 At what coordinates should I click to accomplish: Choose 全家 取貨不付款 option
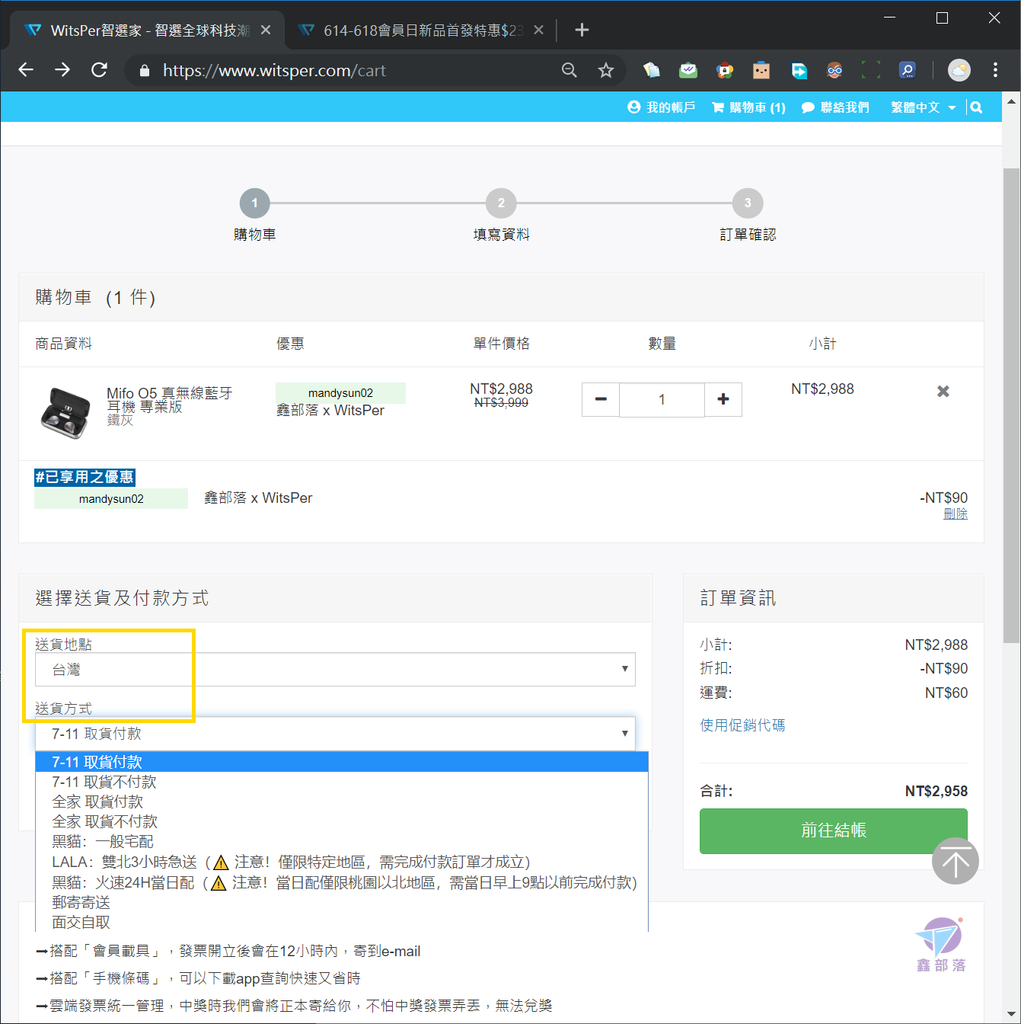tap(342, 822)
